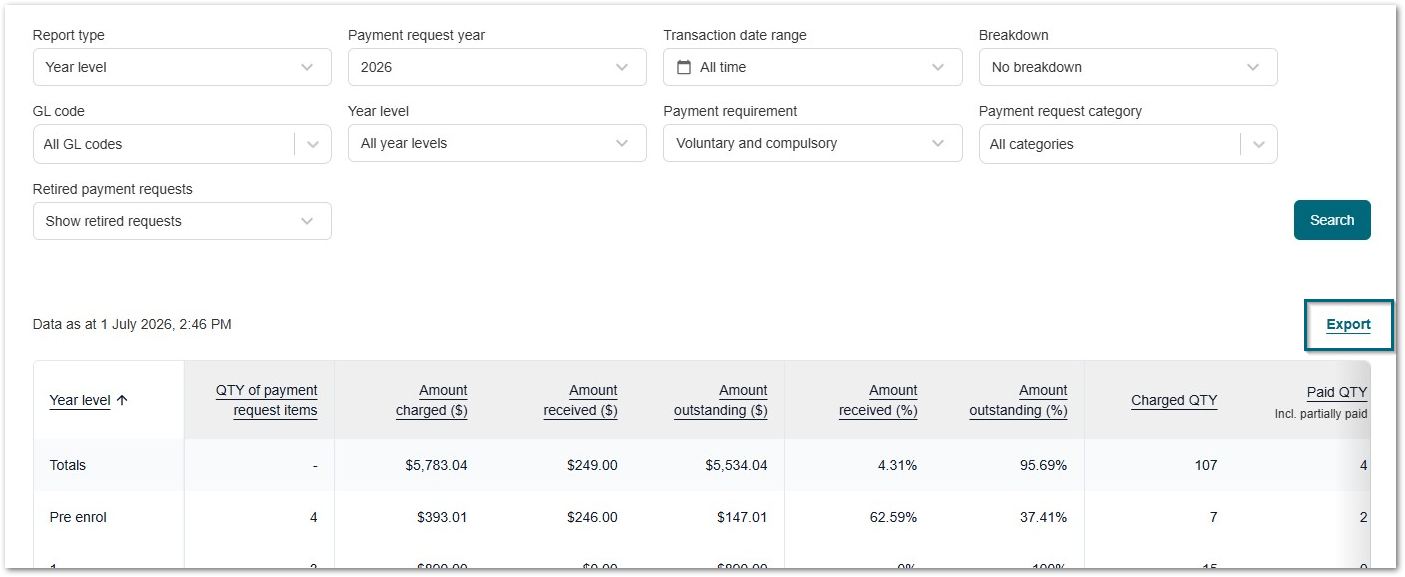Sort by Amount outstanding ($) column
1405x577 pixels.
click(x=720, y=400)
